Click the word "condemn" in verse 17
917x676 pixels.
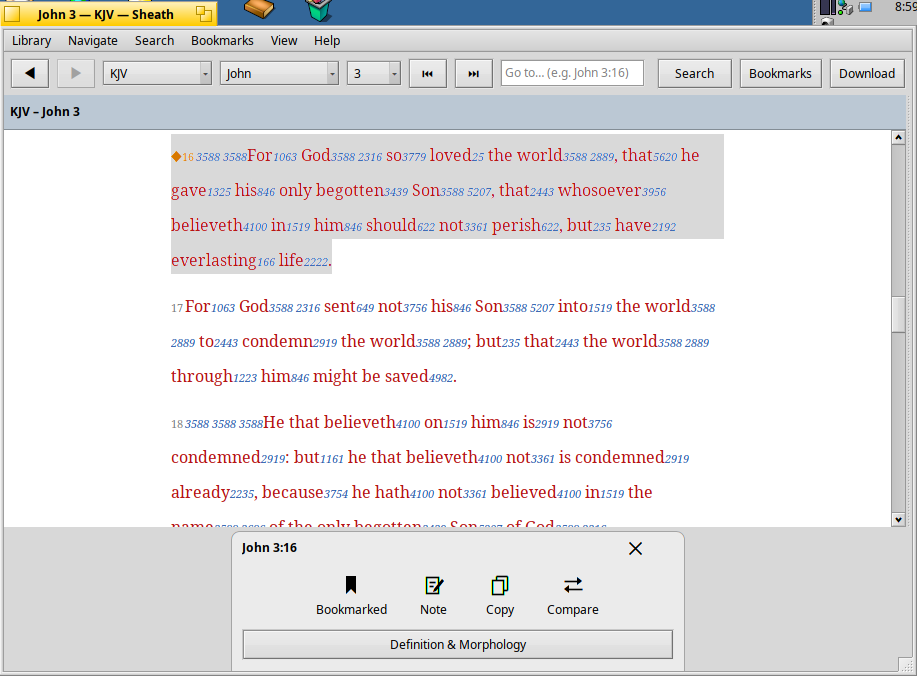point(277,341)
